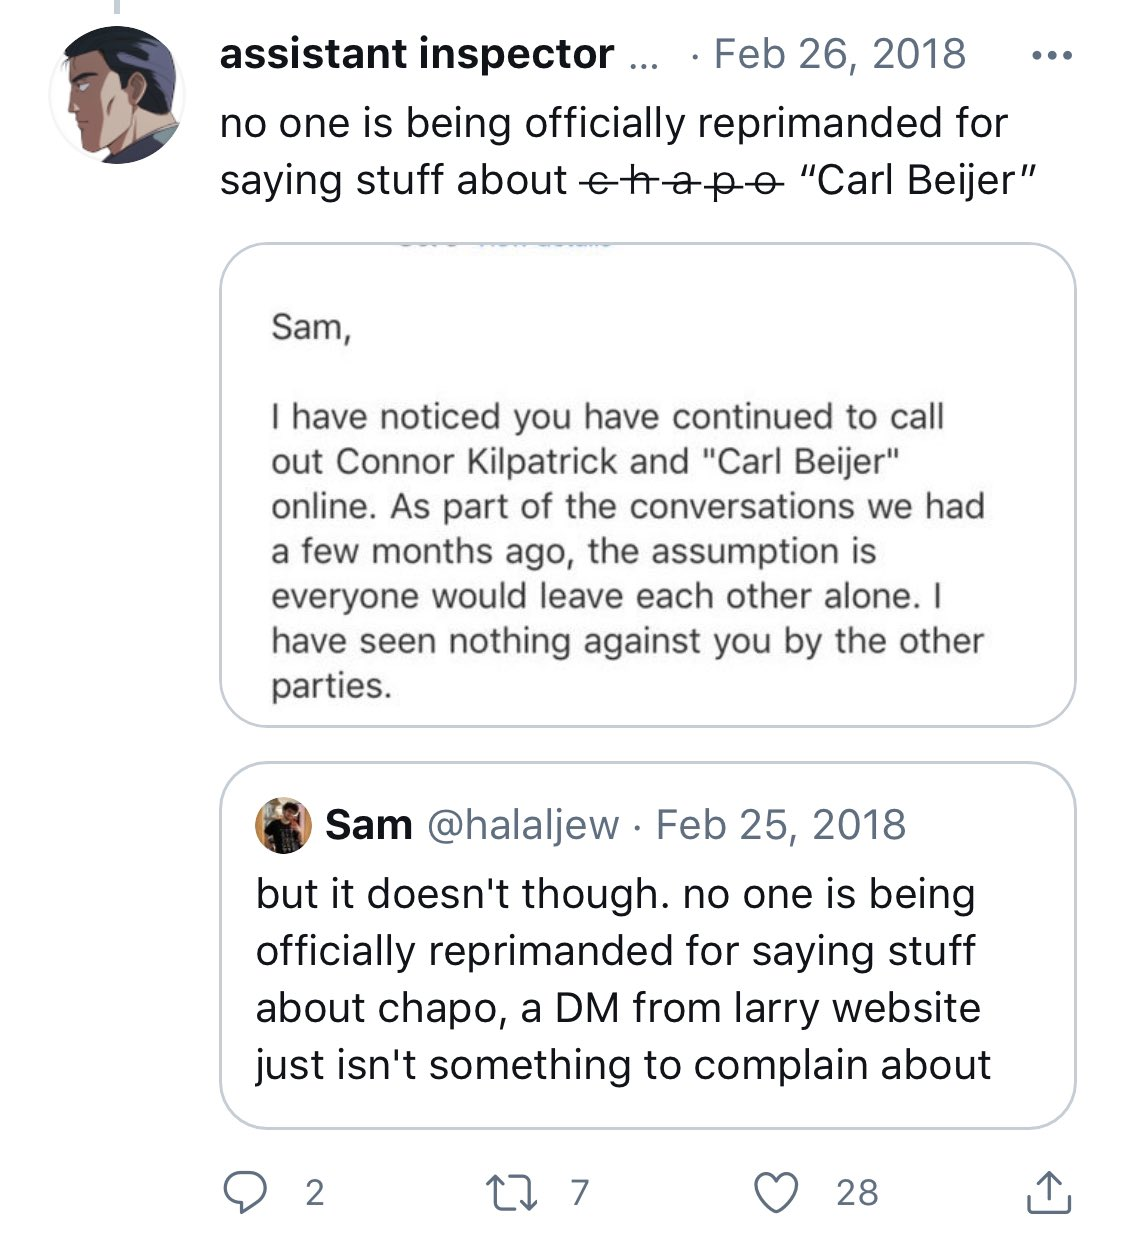The width and height of the screenshot is (1125, 1251).
Task: Open the three-dot more options menu
Action: (1052, 56)
